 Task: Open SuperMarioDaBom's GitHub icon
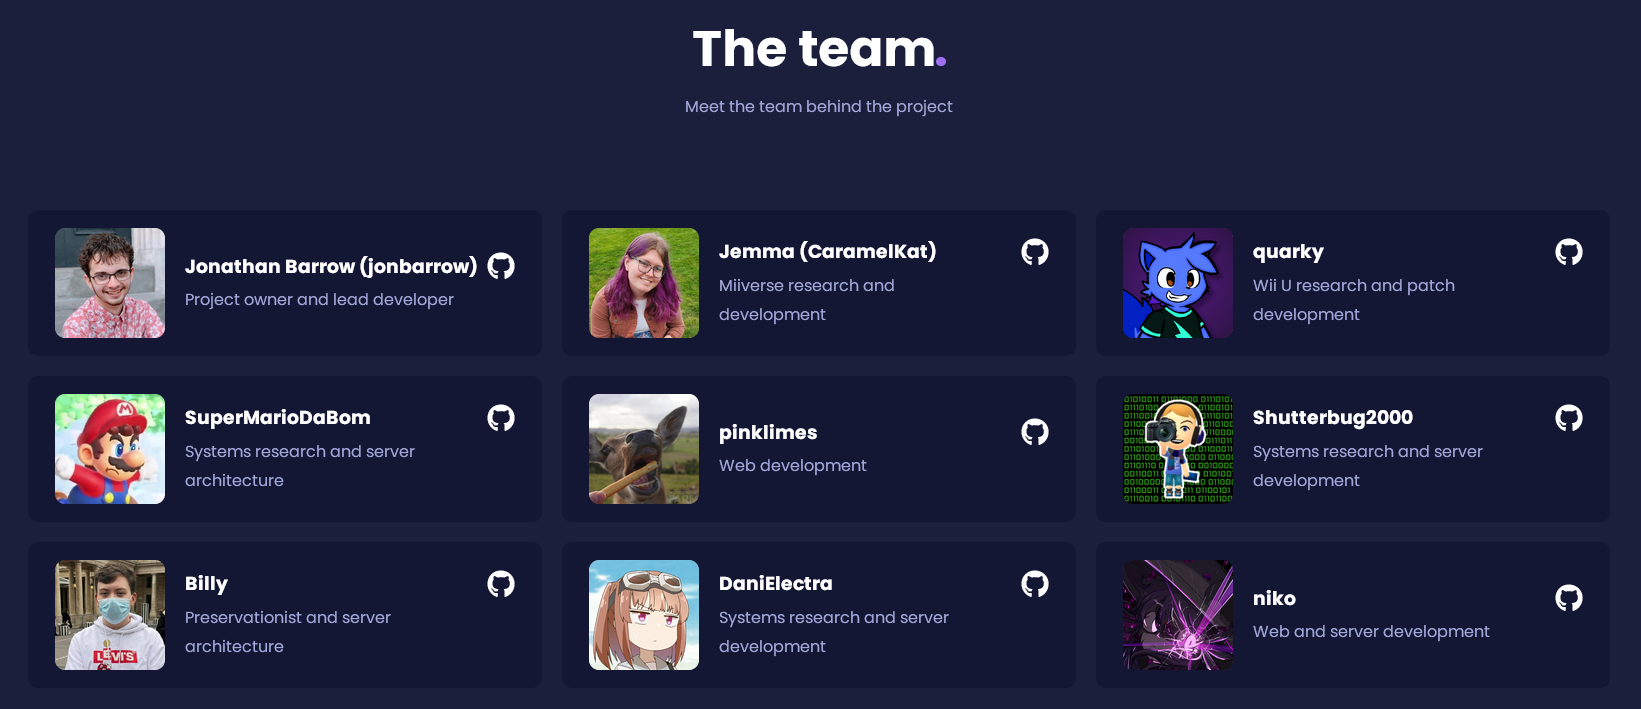[x=501, y=418]
